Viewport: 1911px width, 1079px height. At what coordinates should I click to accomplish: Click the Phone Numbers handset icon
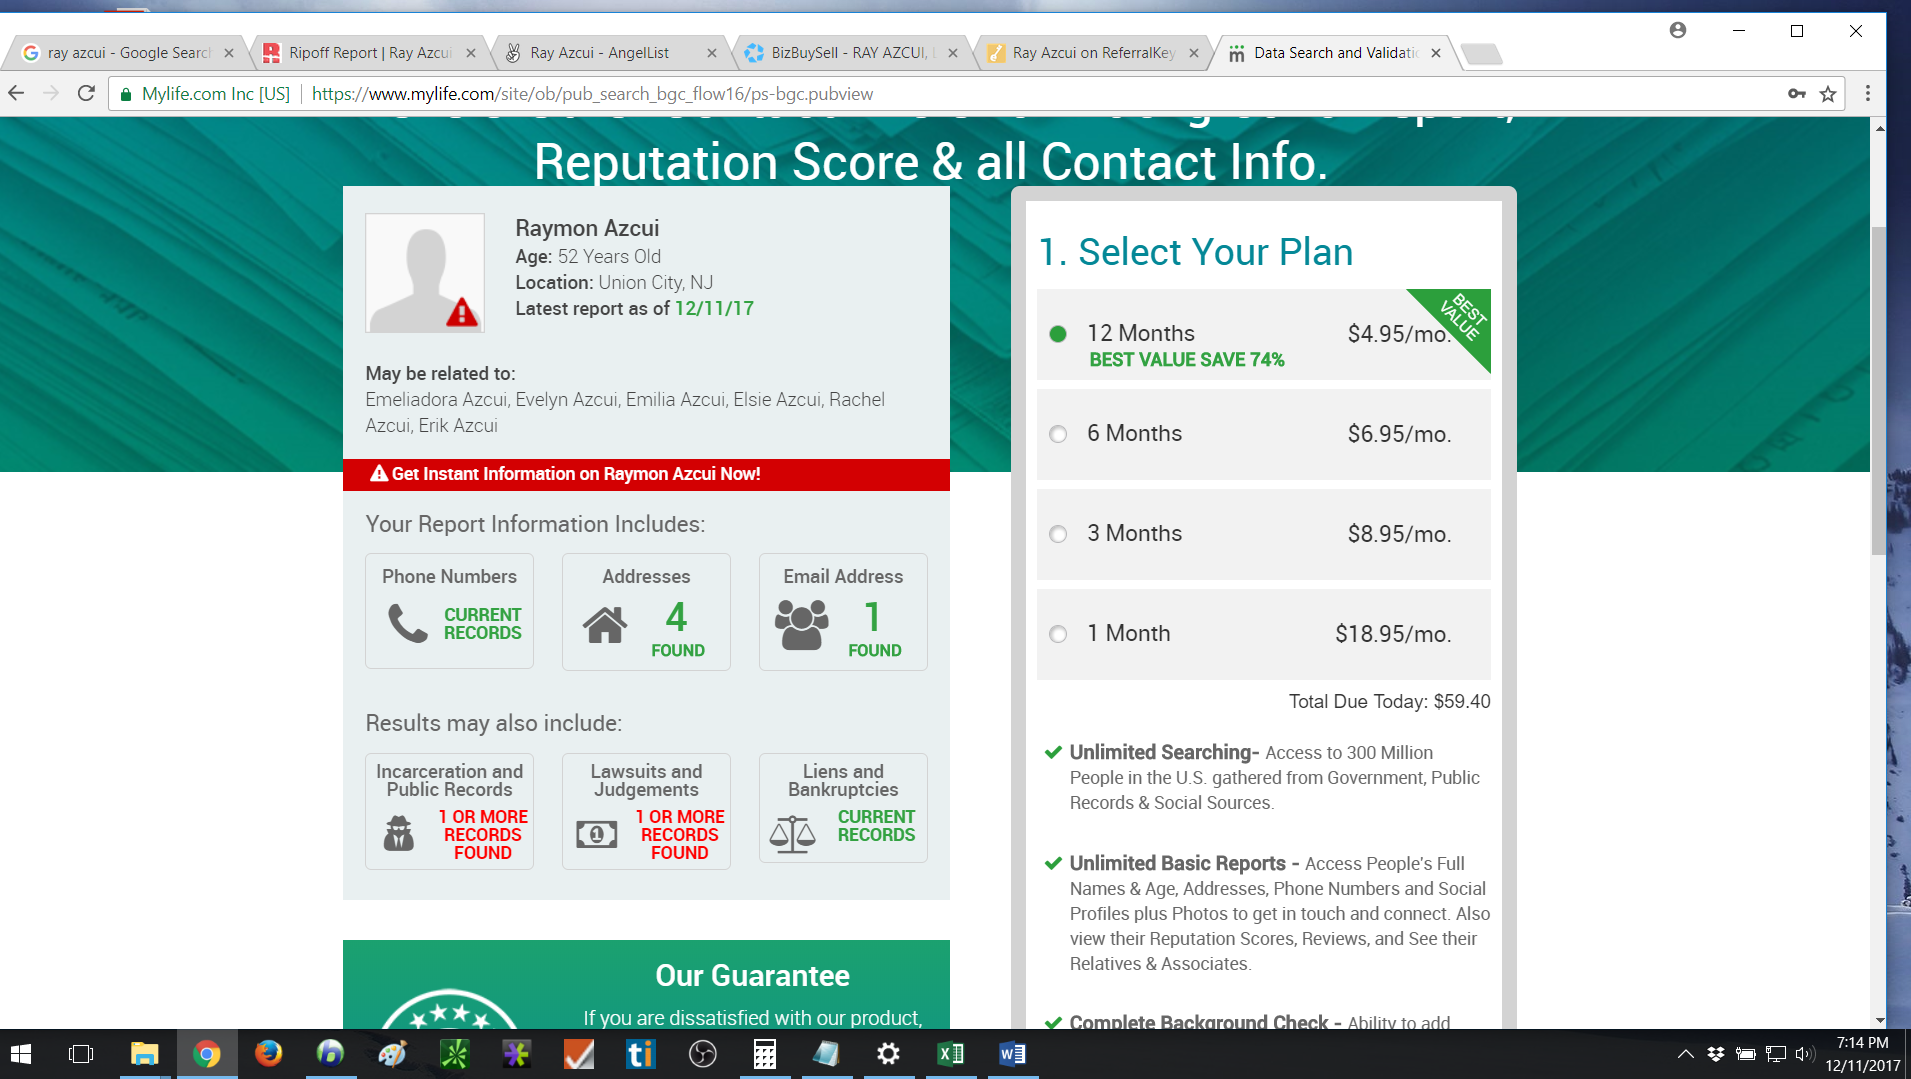point(407,622)
